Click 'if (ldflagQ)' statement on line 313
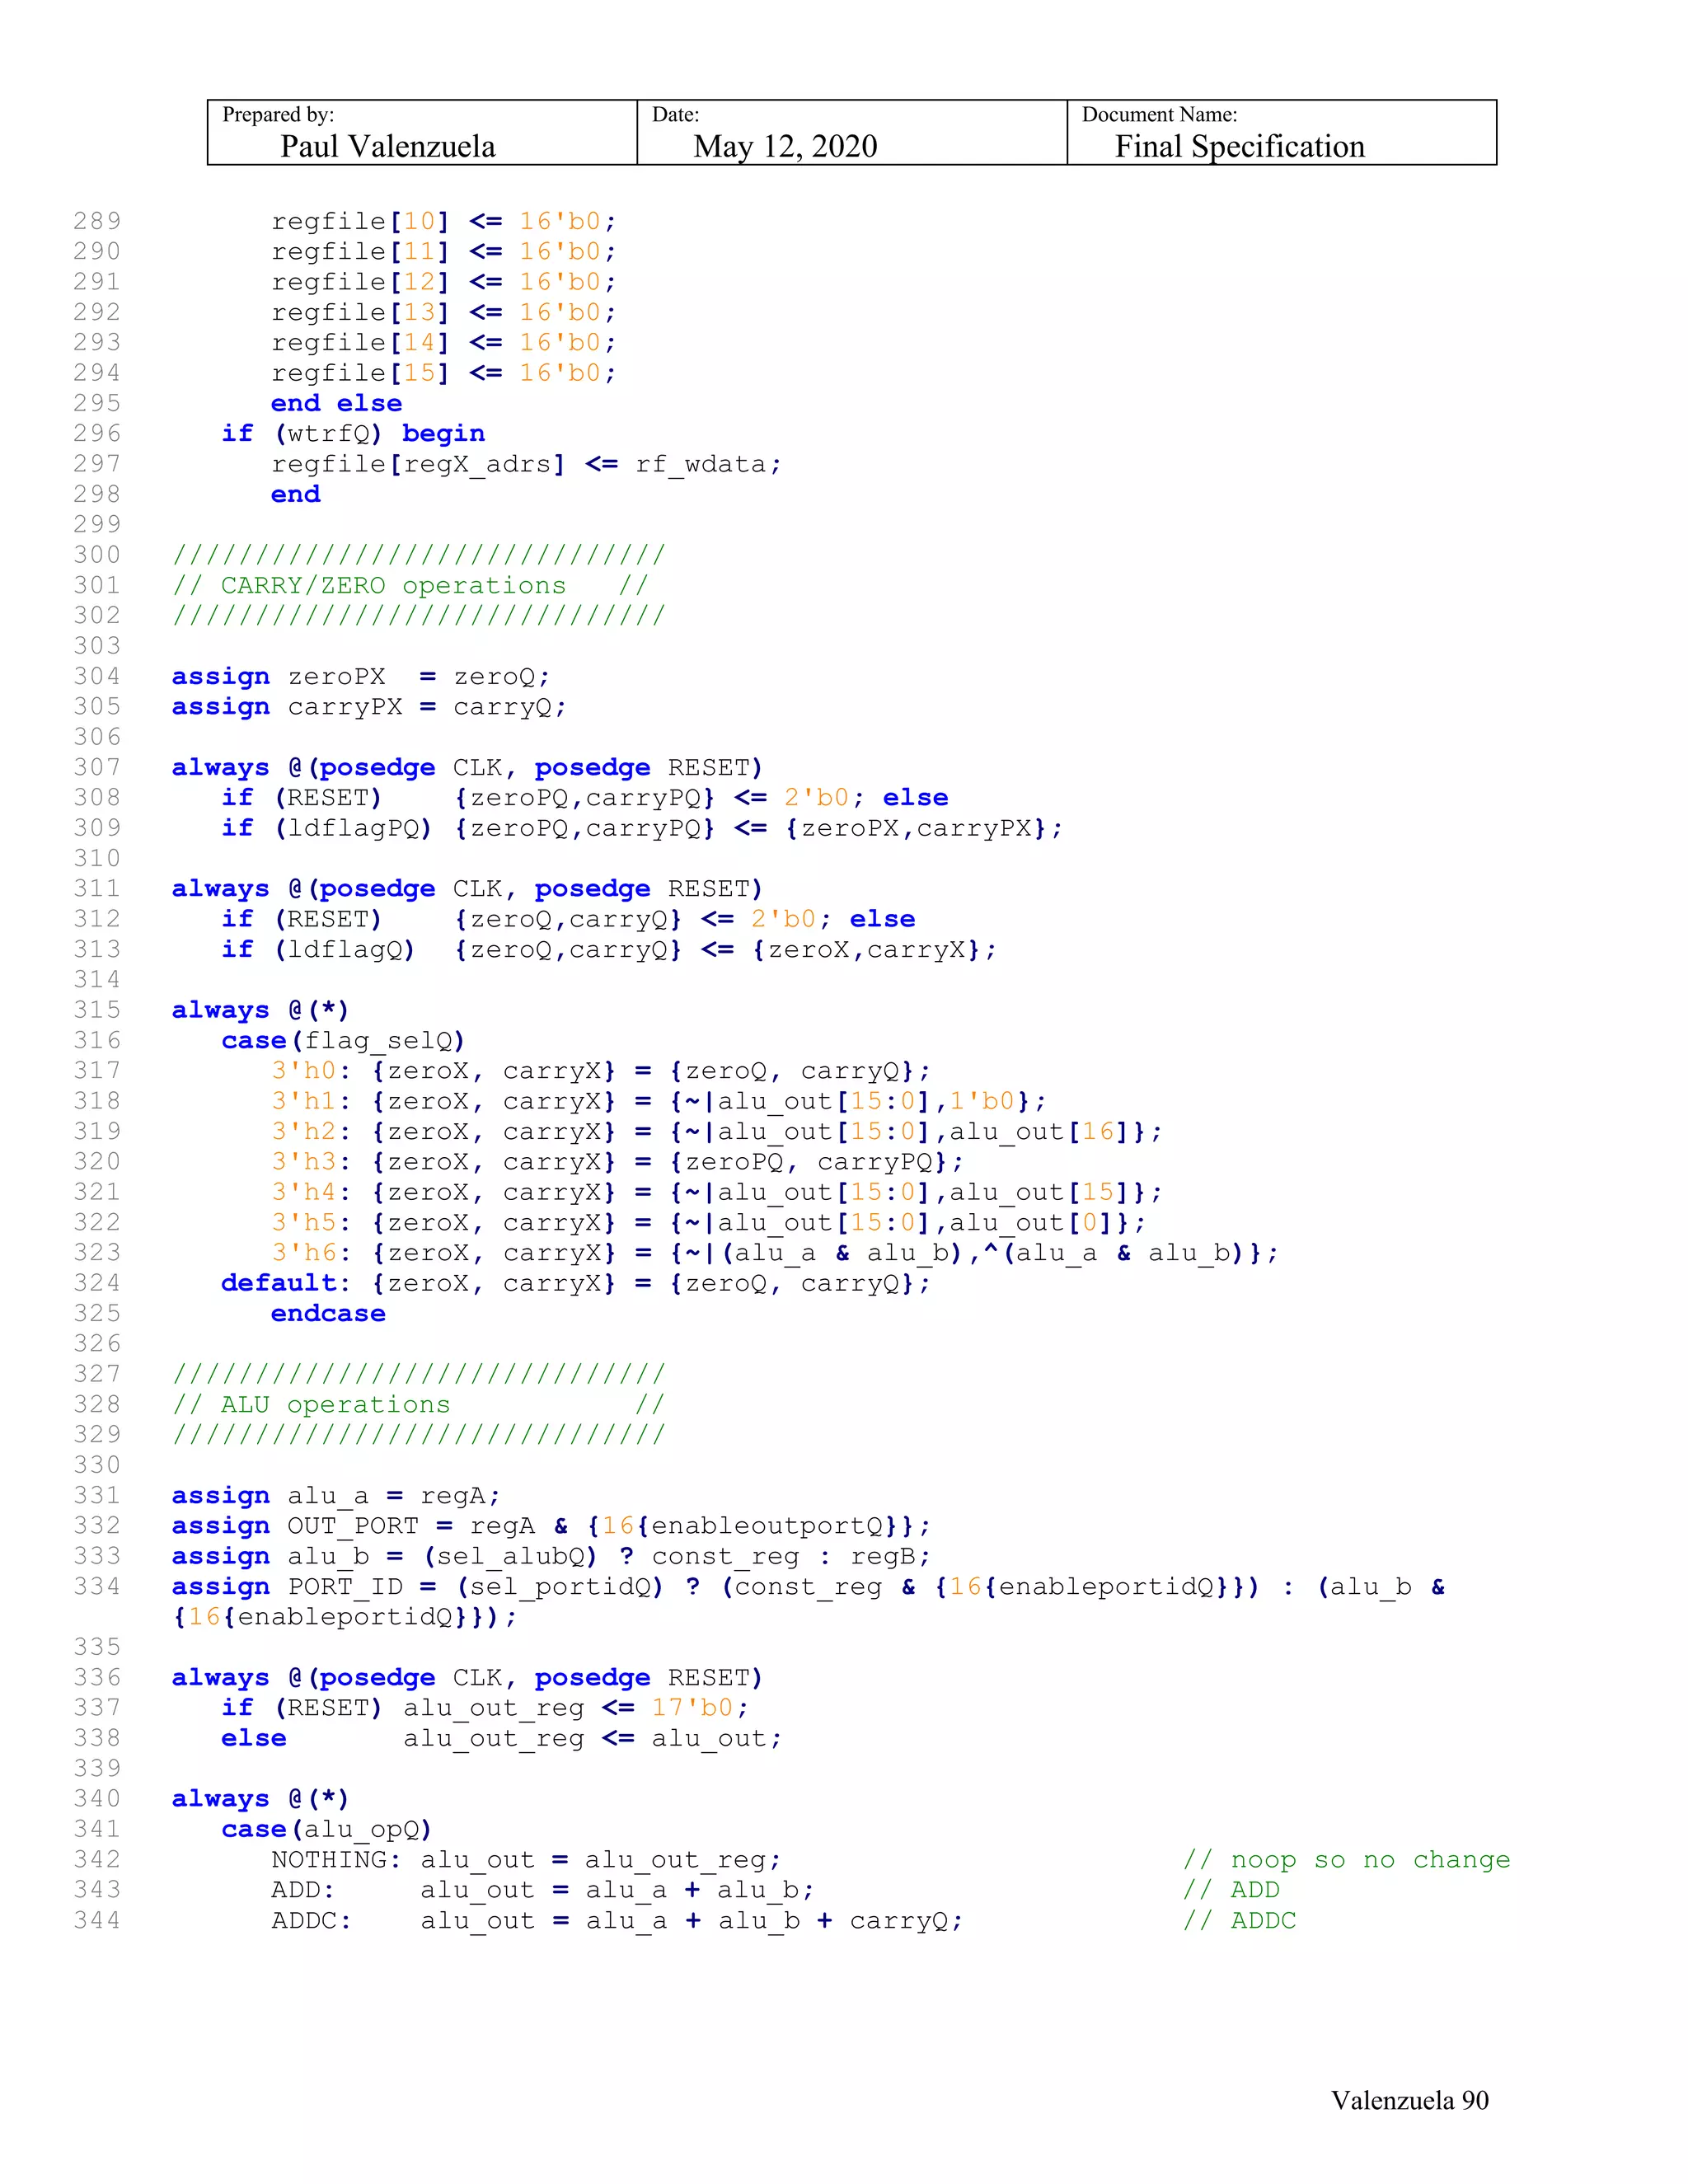Image resolution: width=1688 pixels, height=2184 pixels. (609, 949)
